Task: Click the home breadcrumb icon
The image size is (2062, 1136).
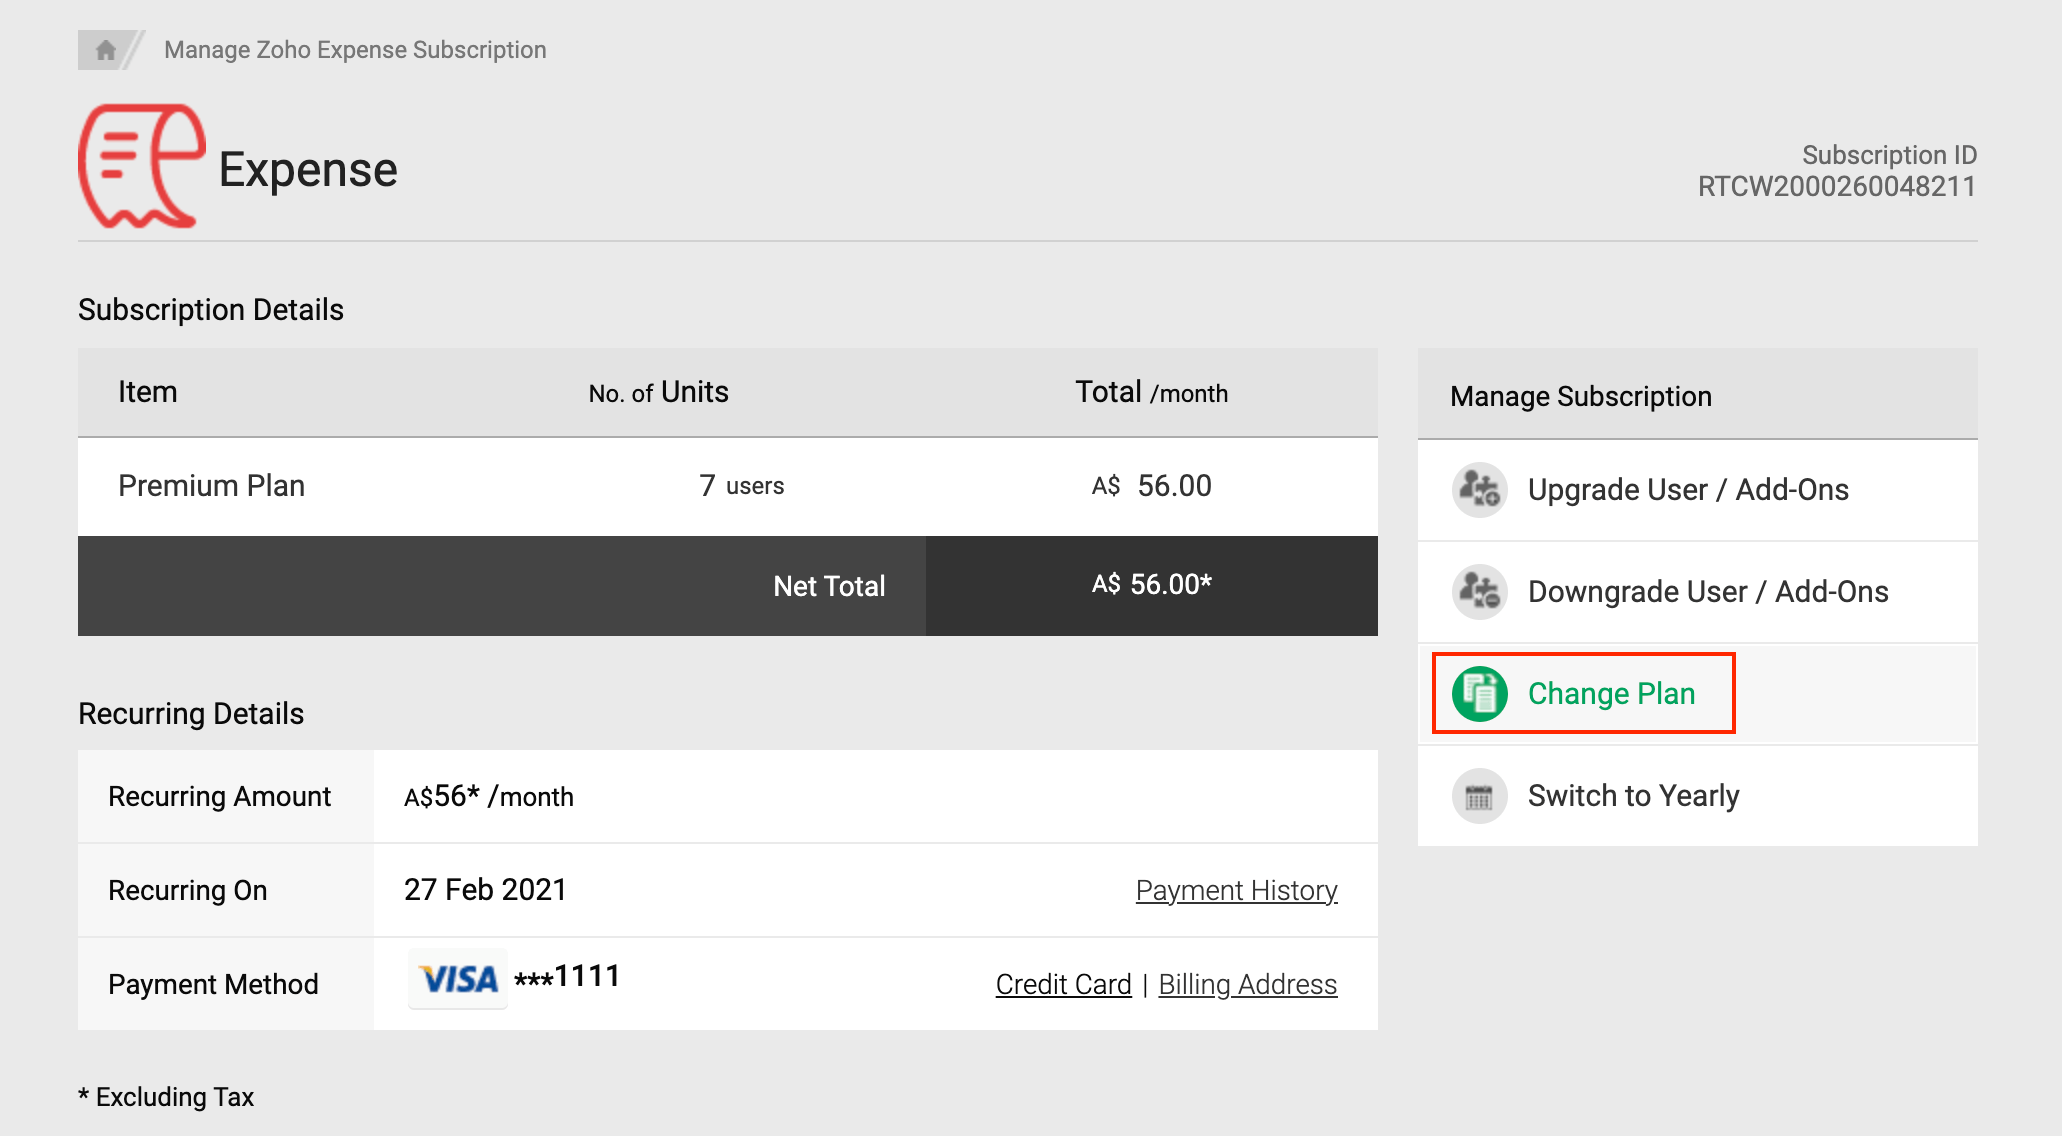Action: click(x=105, y=50)
